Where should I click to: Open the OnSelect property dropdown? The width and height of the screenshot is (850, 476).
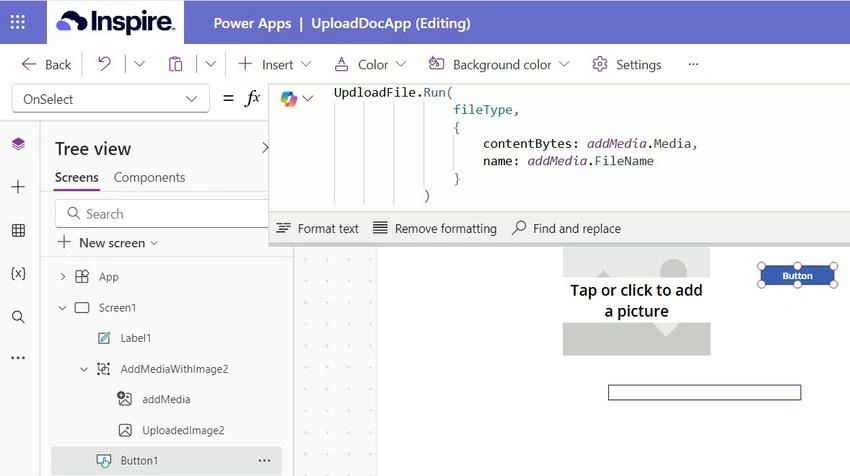pyautogui.click(x=111, y=99)
